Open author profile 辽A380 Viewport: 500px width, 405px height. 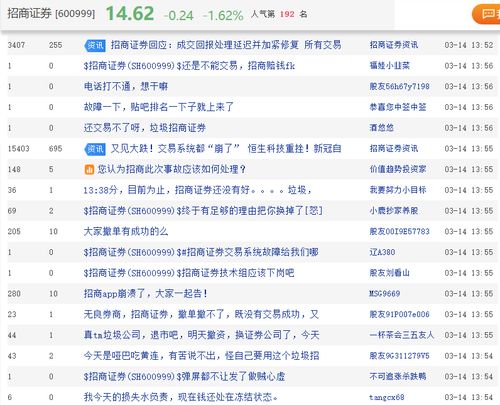point(382,252)
